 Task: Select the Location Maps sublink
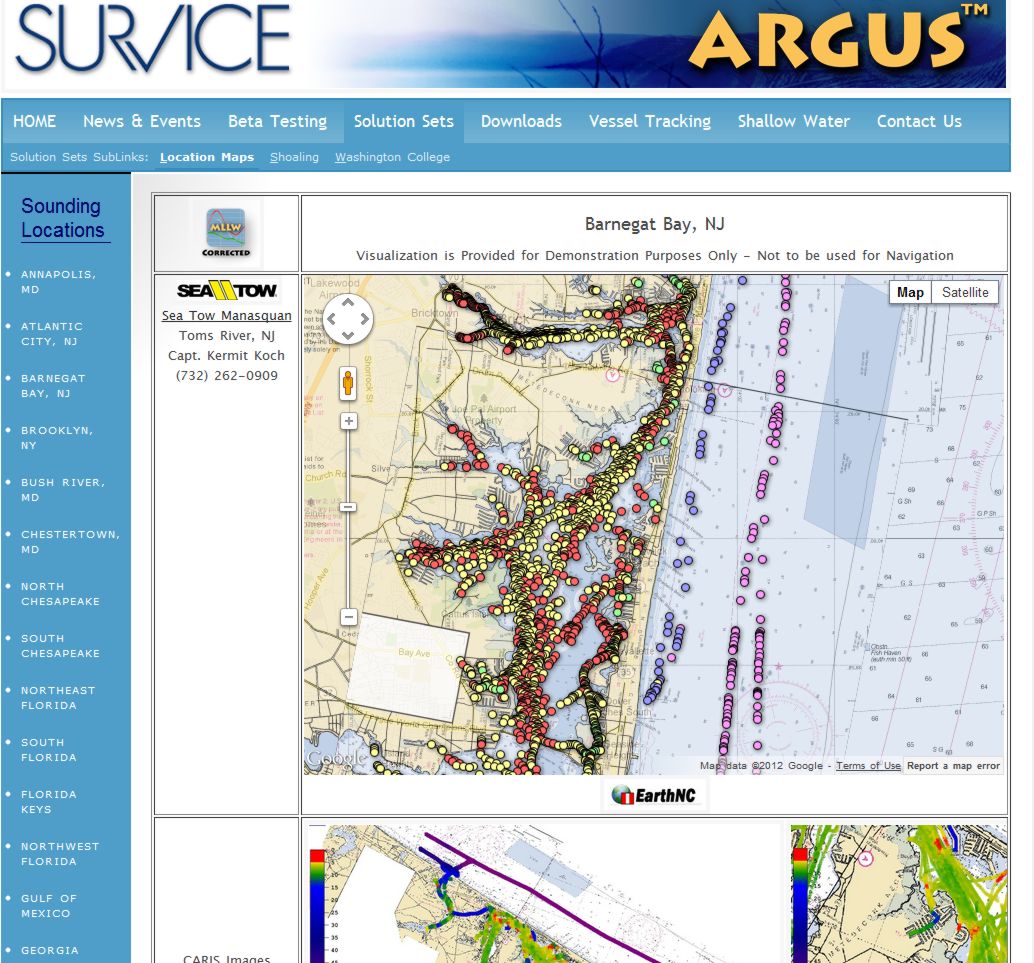[207, 157]
